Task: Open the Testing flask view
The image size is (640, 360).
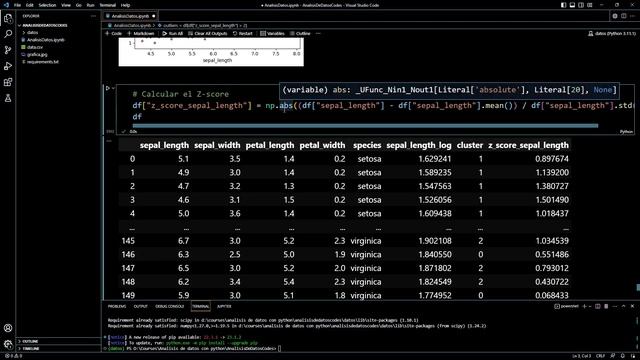Action: (x=8, y=98)
